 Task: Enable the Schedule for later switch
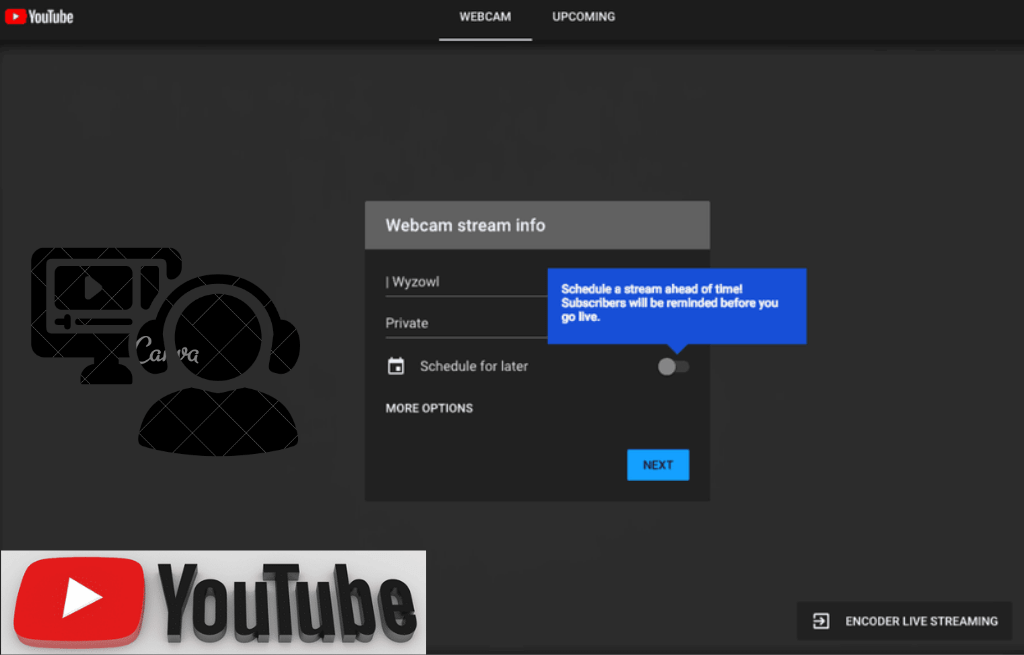[673, 367]
